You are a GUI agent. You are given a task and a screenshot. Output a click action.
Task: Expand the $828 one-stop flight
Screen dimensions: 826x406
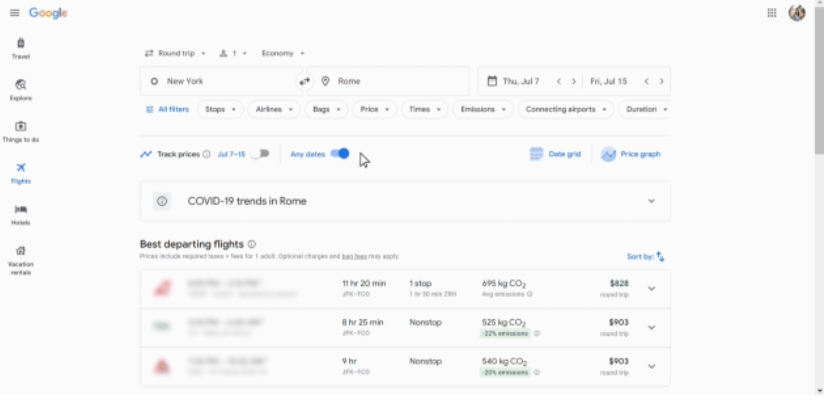click(x=652, y=289)
